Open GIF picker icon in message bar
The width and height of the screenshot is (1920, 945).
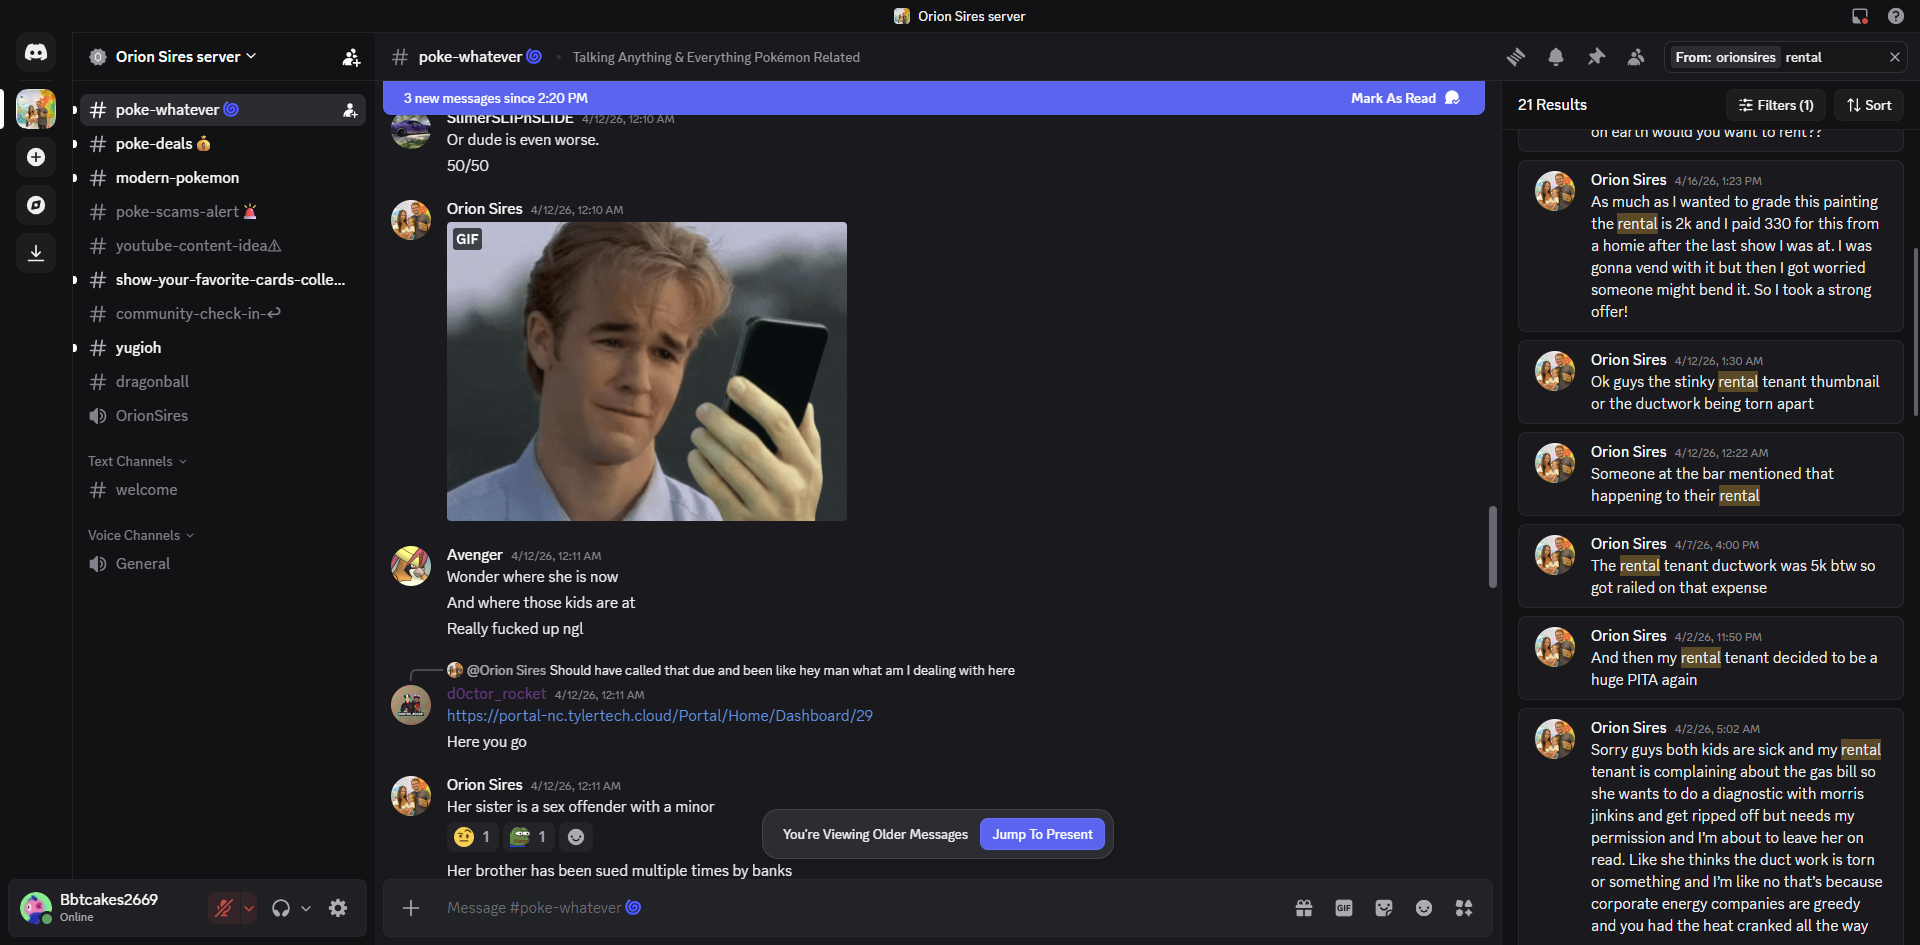coord(1344,908)
